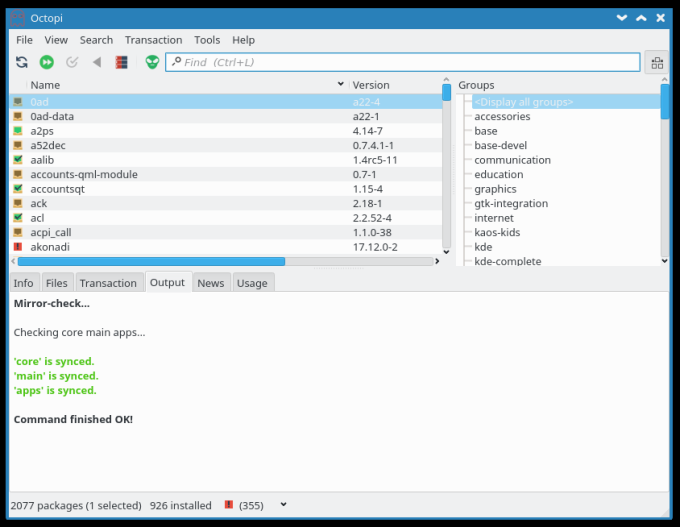Switch to the Files tab
This screenshot has width=680, height=527.
coord(57,283)
